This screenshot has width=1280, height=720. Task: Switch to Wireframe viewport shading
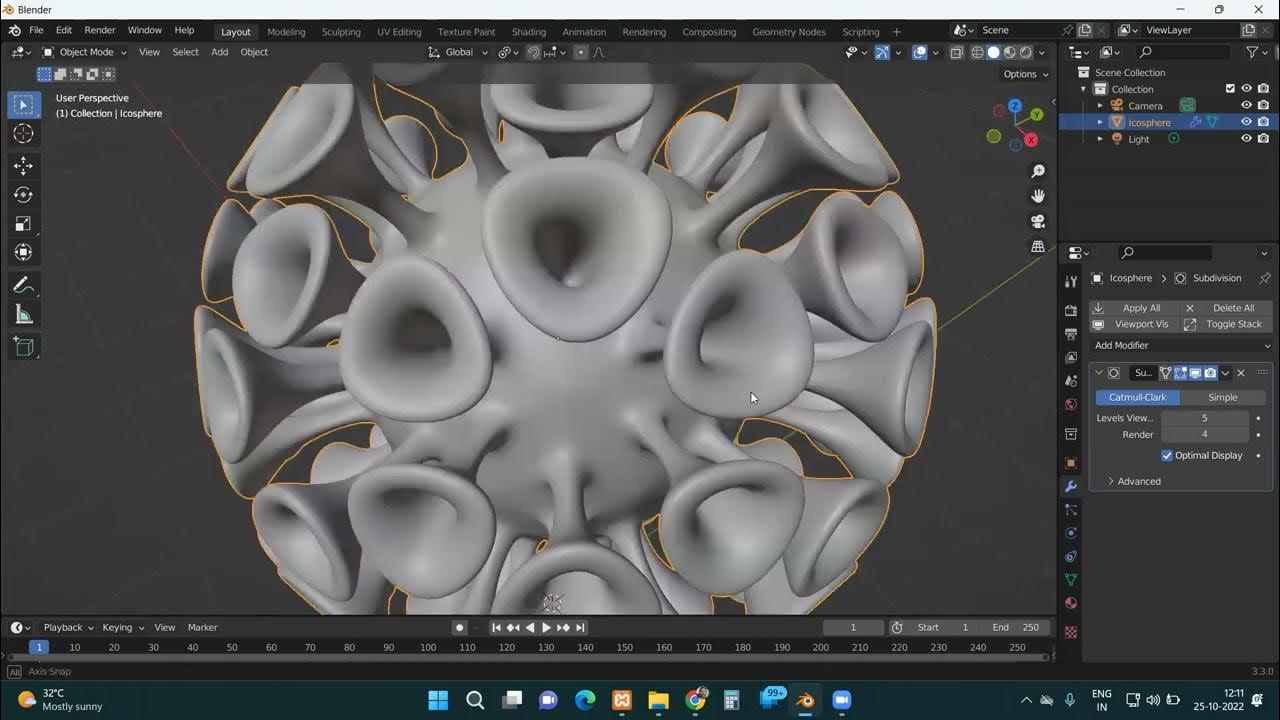click(x=978, y=52)
